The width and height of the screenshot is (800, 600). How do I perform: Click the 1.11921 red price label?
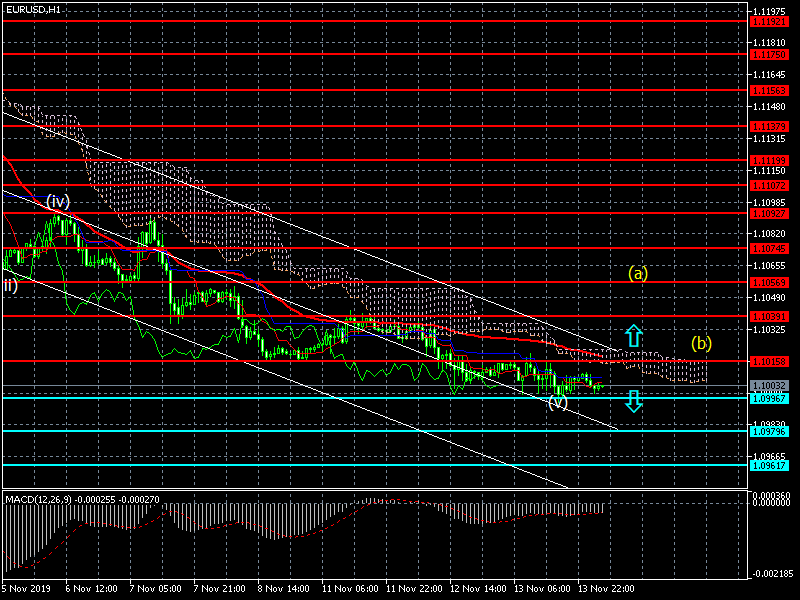(769, 22)
